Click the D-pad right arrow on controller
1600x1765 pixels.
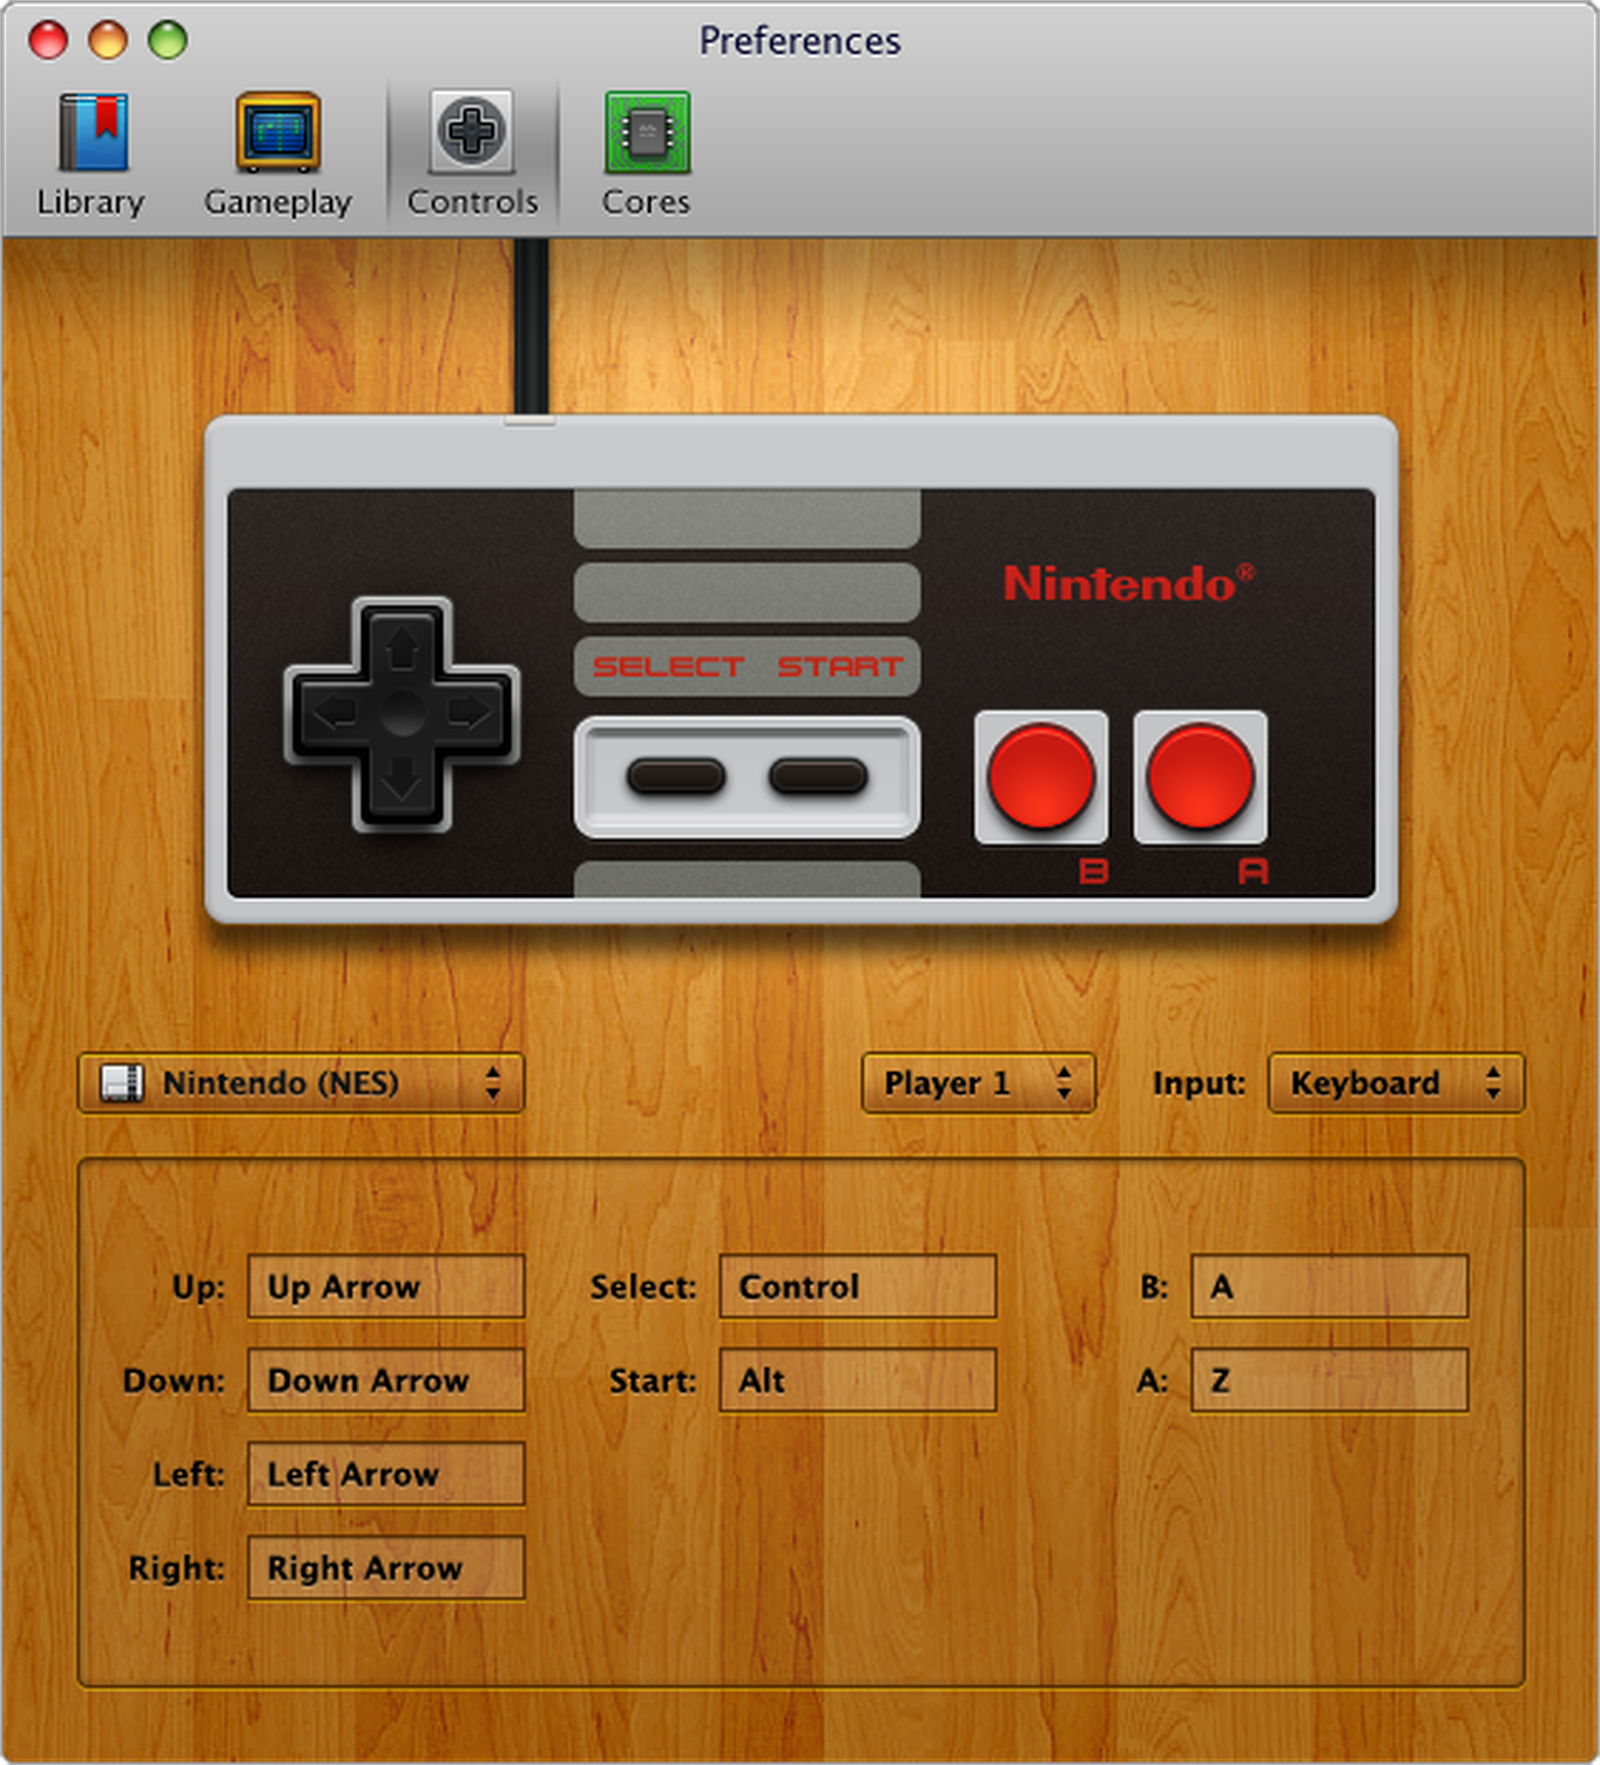(469, 713)
